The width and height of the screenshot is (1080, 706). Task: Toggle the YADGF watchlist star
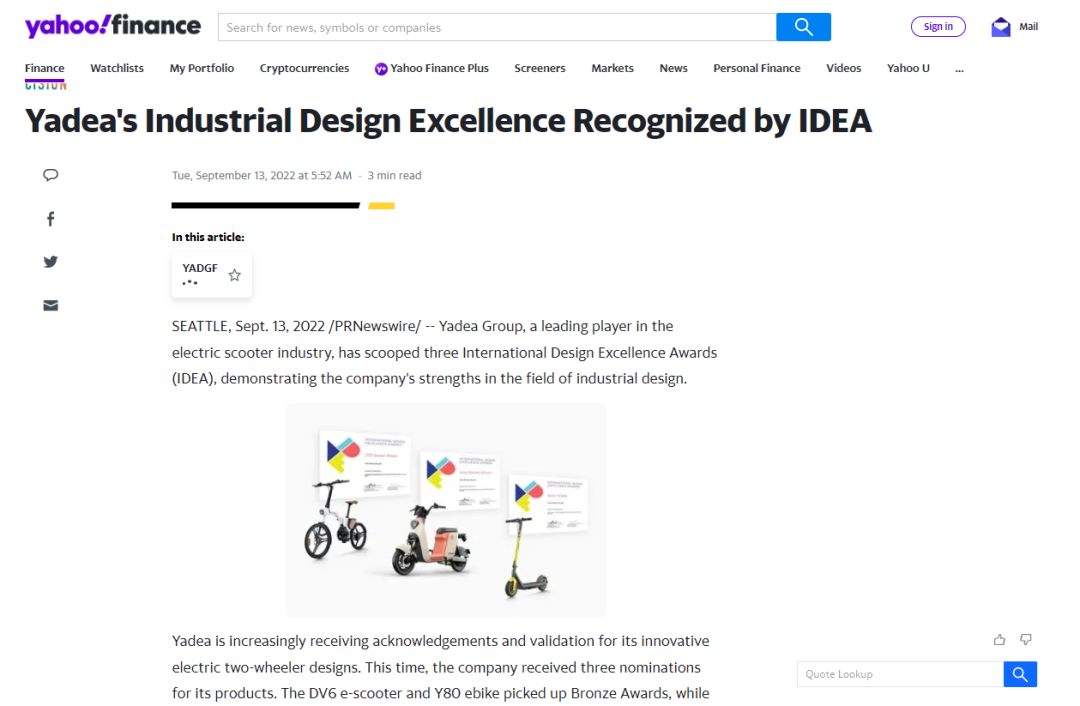[x=235, y=275]
